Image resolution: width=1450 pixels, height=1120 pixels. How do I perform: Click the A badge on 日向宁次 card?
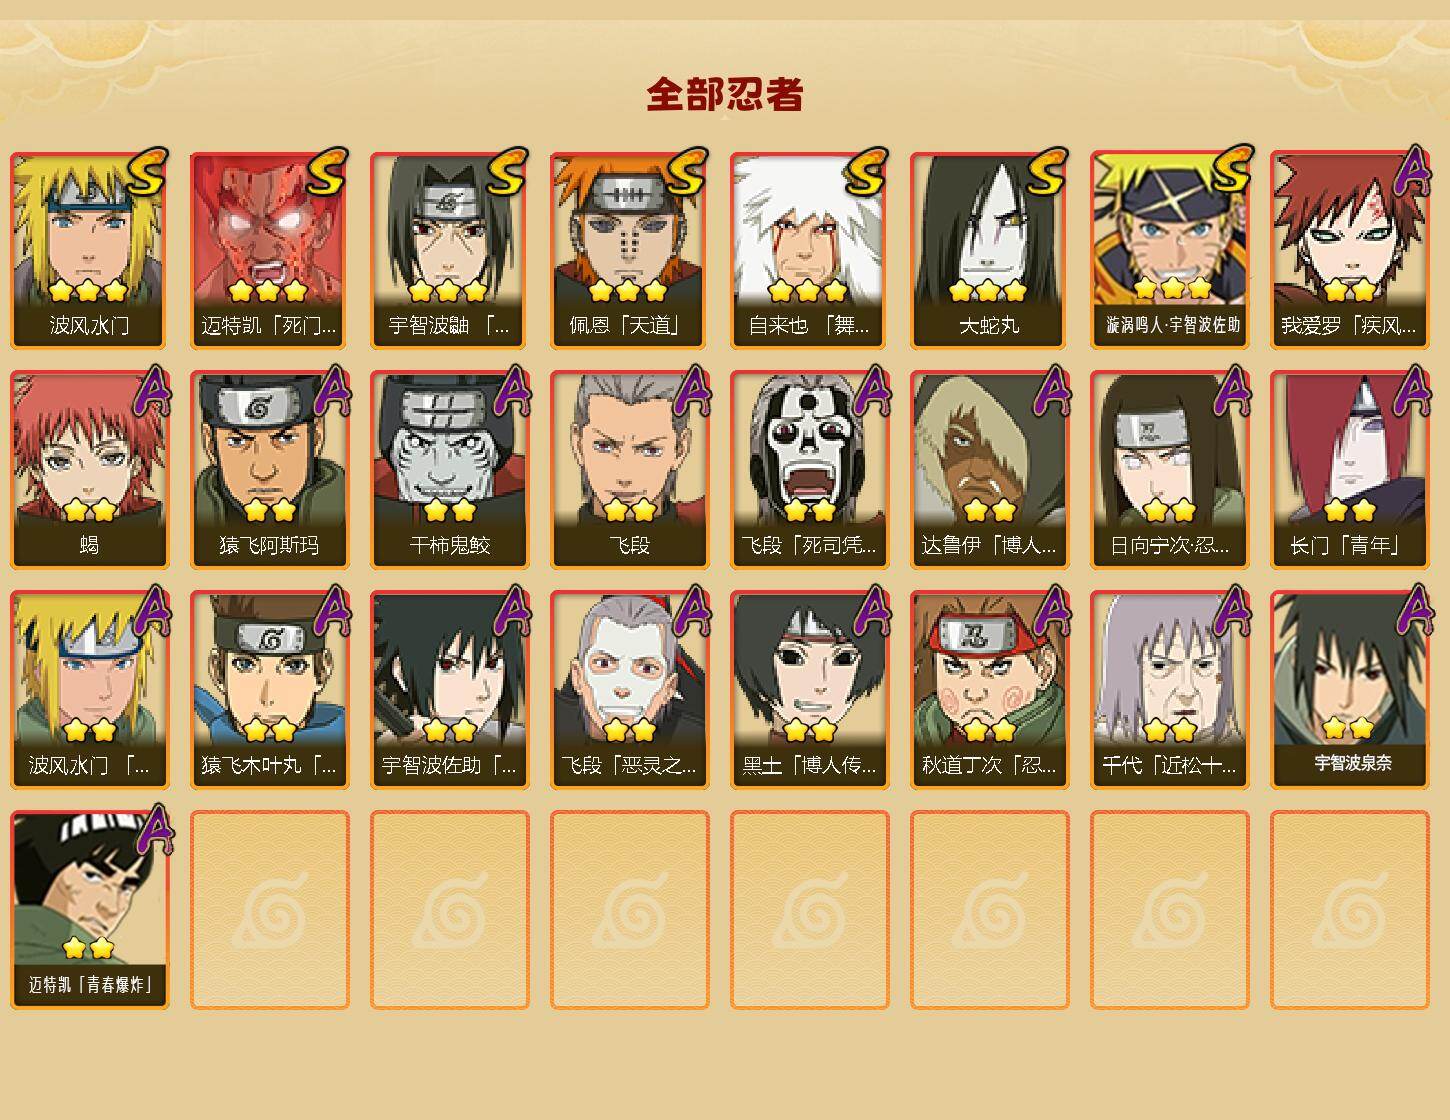click(1232, 391)
